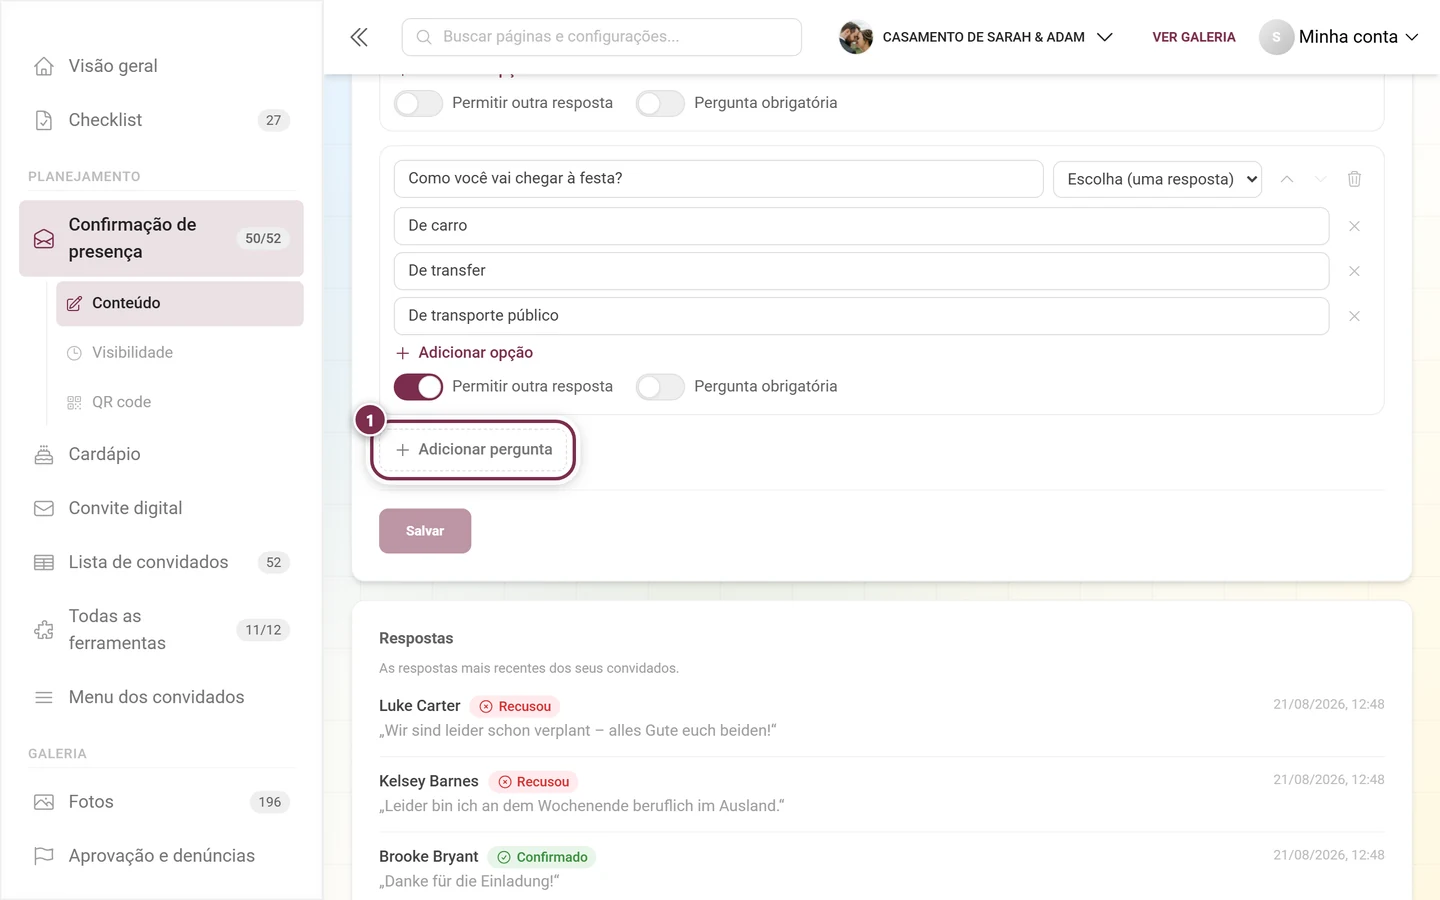Click the search magnifier icon
Screen dimensions: 1440x900
point(424,37)
